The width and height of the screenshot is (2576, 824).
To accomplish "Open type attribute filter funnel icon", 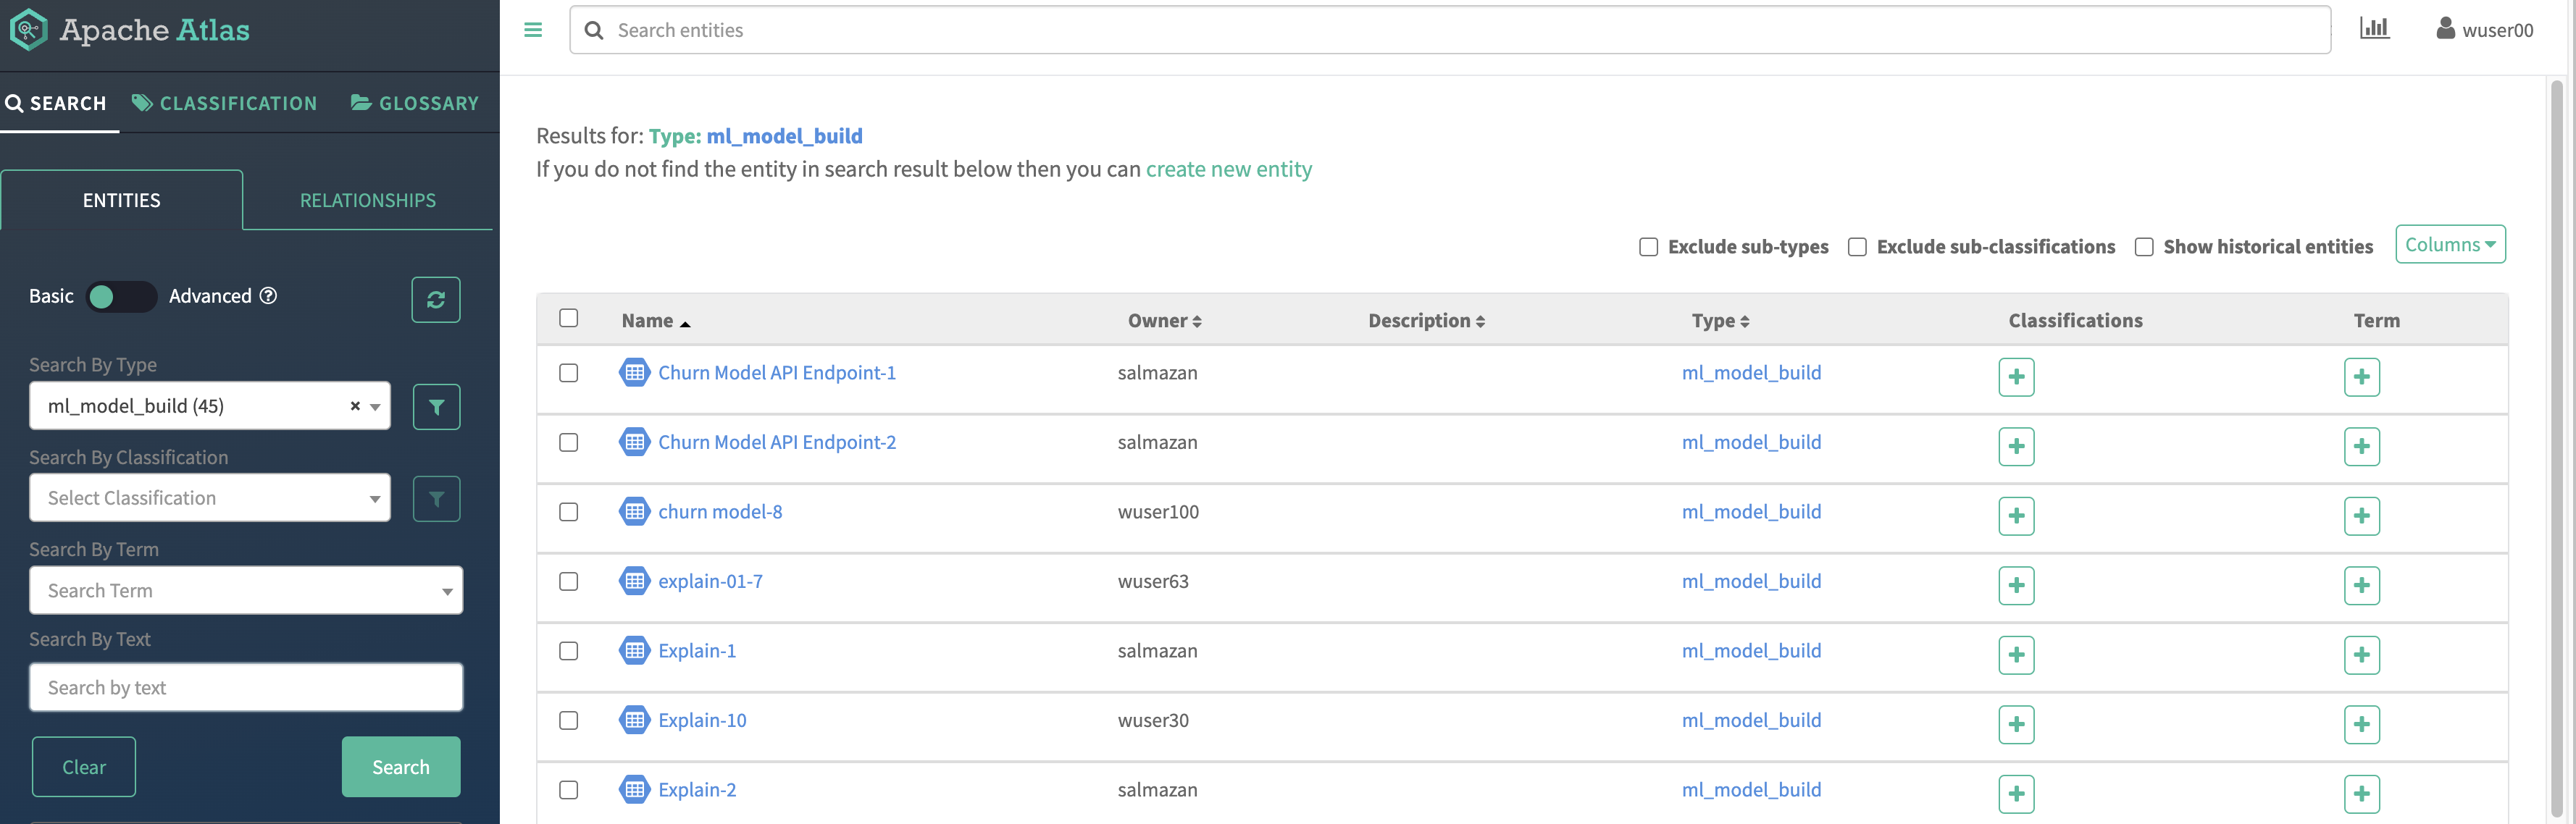I will pos(436,407).
